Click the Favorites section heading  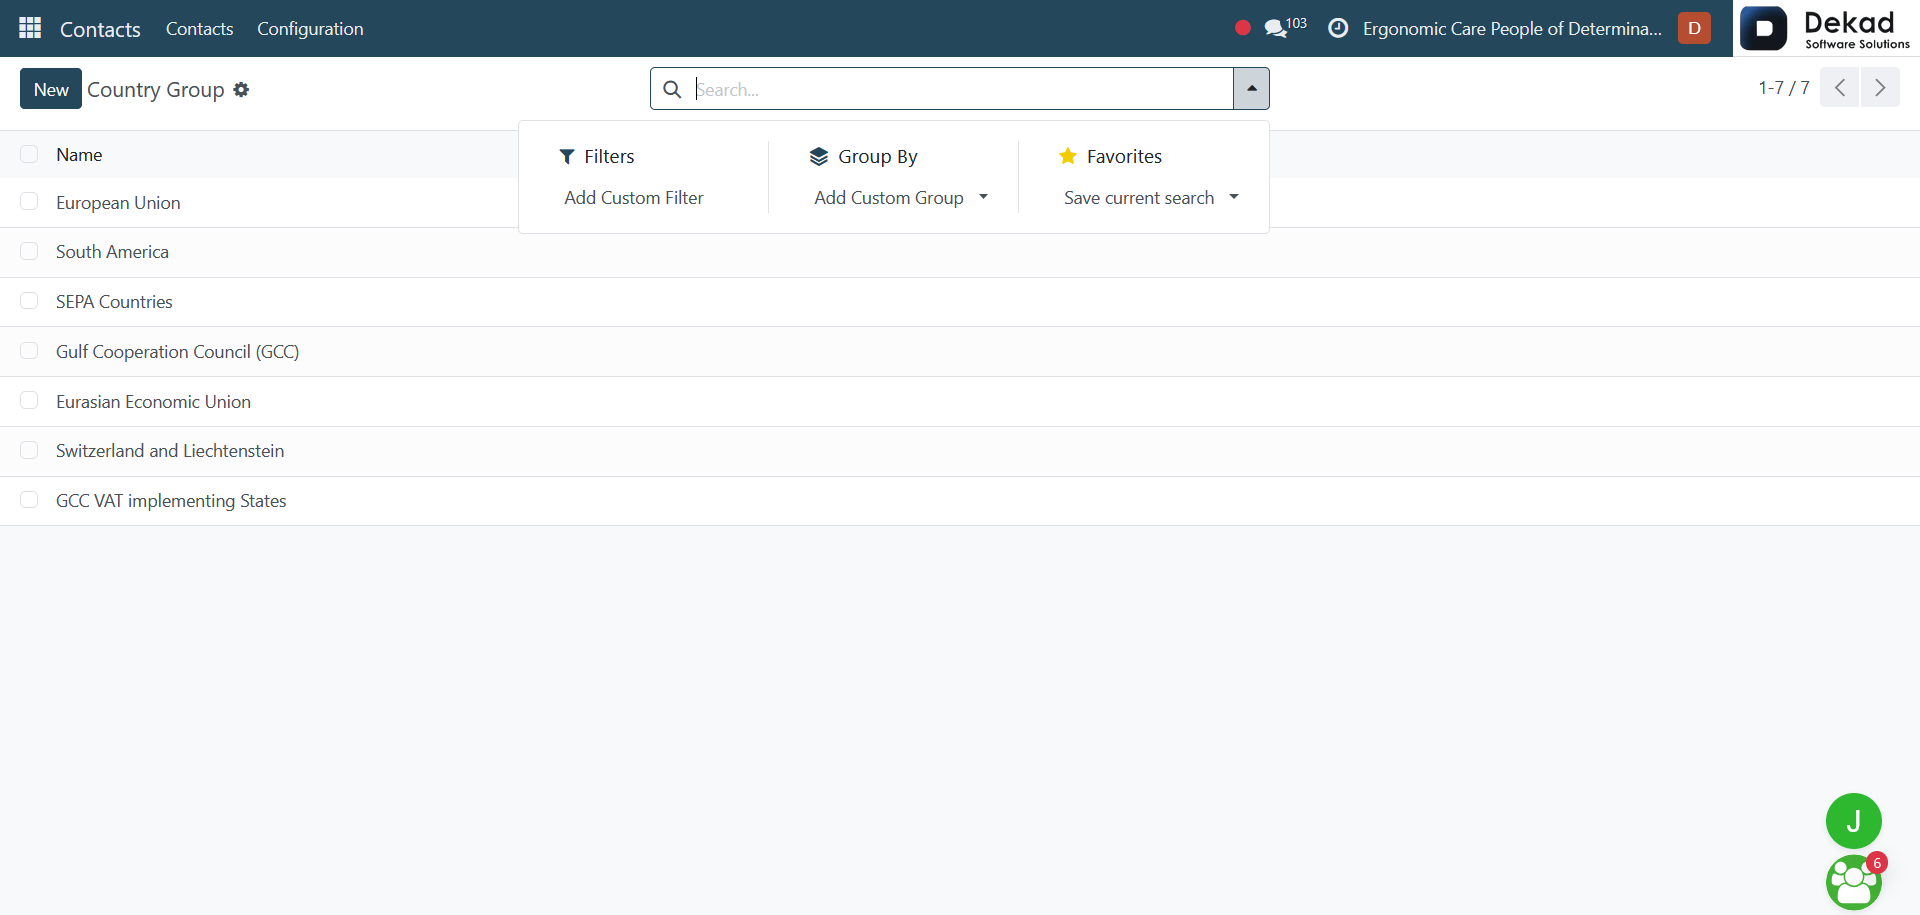[x=1124, y=156]
